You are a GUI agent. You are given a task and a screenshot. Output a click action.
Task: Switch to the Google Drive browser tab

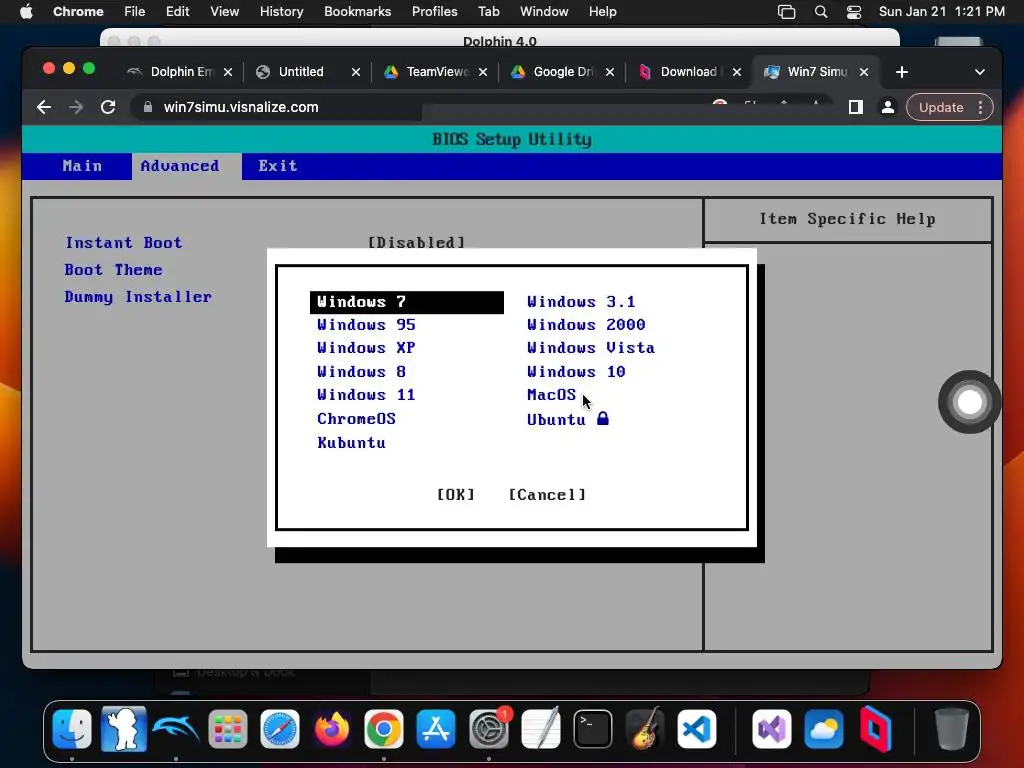coord(562,72)
